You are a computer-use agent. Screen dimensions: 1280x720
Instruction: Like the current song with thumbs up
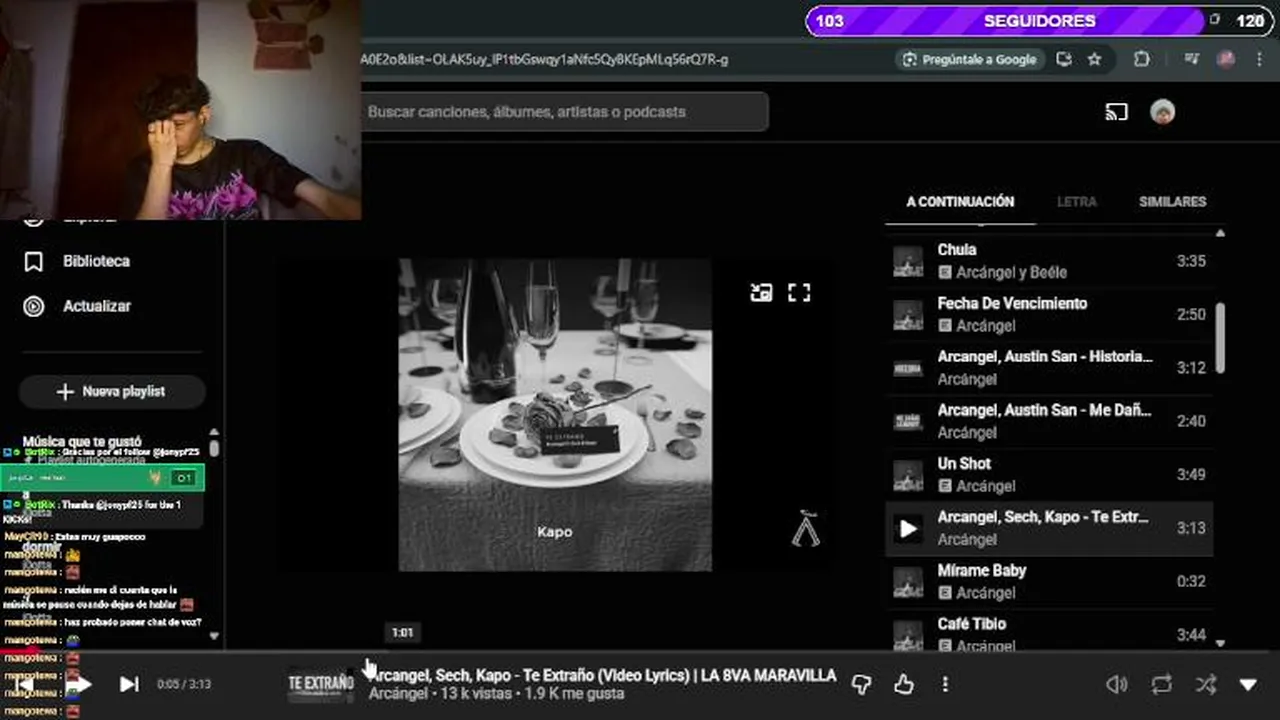pyautogui.click(x=903, y=684)
